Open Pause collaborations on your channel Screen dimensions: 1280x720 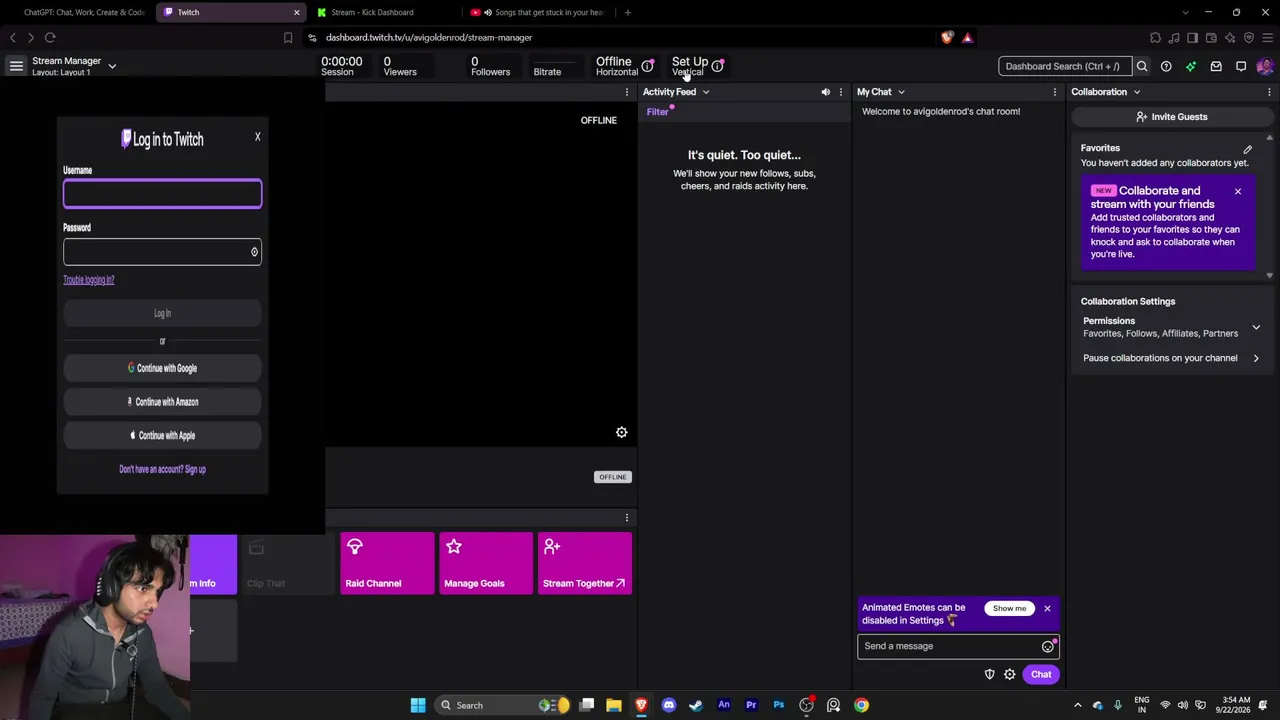(x=1171, y=358)
